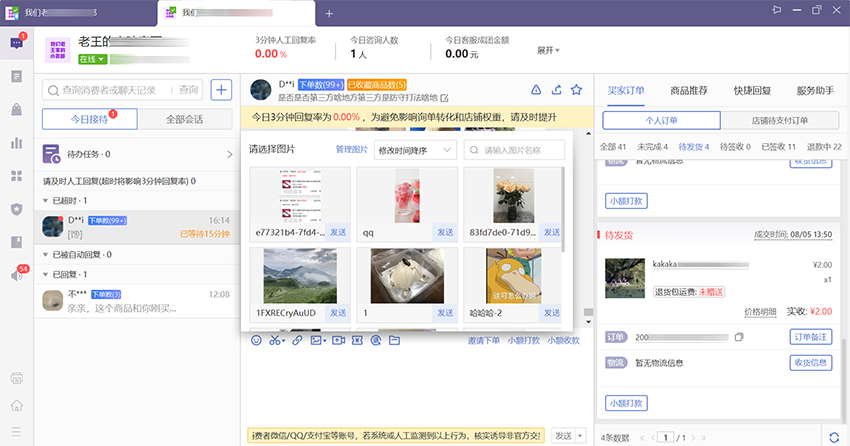
Task: Click the scissors screenshot tool icon
Action: coord(275,341)
